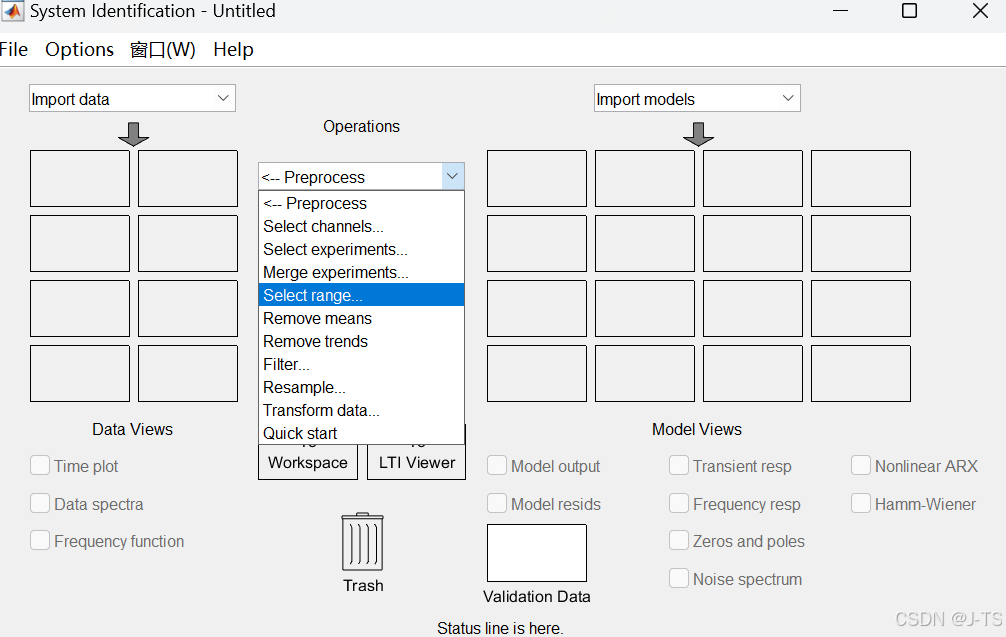Choose Select experiments... from the list
This screenshot has width=1006, height=637.
[x=361, y=250]
